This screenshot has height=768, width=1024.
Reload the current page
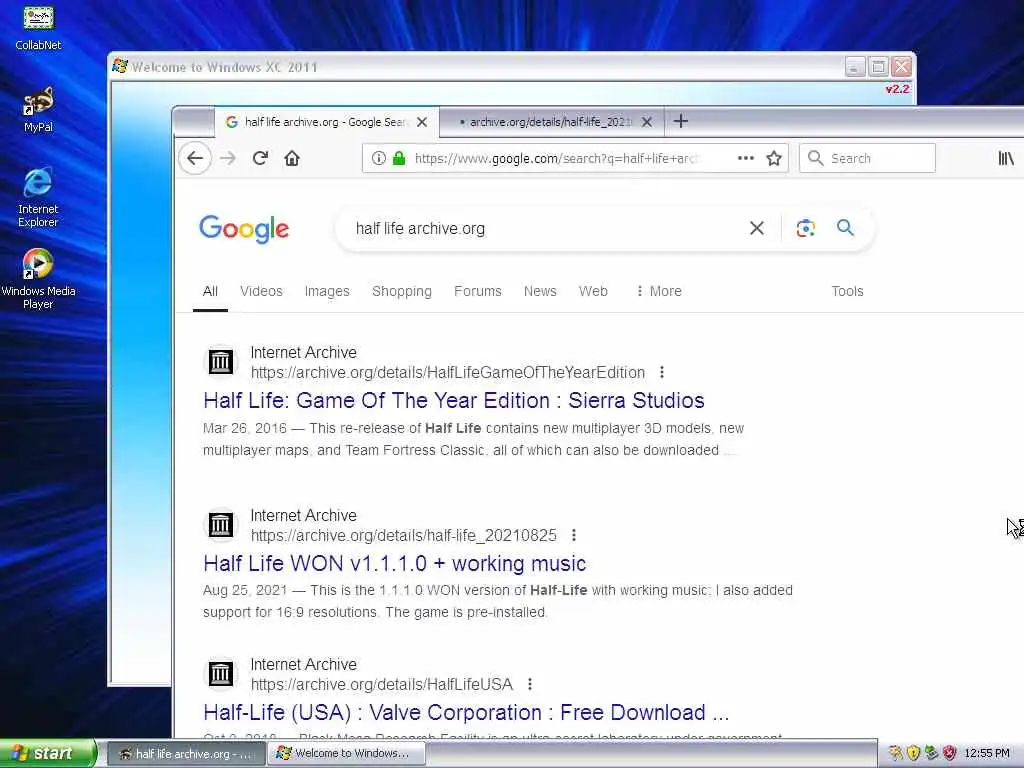point(260,158)
